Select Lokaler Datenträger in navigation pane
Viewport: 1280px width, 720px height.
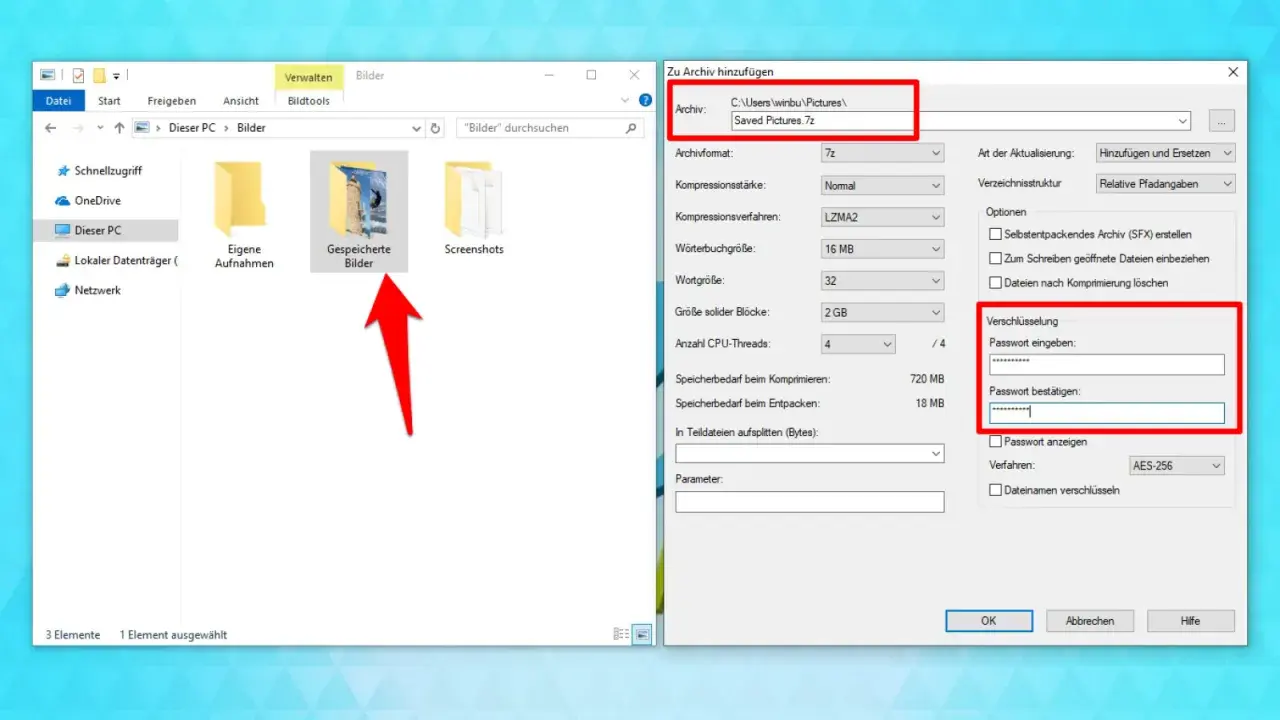pyautogui.click(x=116, y=260)
